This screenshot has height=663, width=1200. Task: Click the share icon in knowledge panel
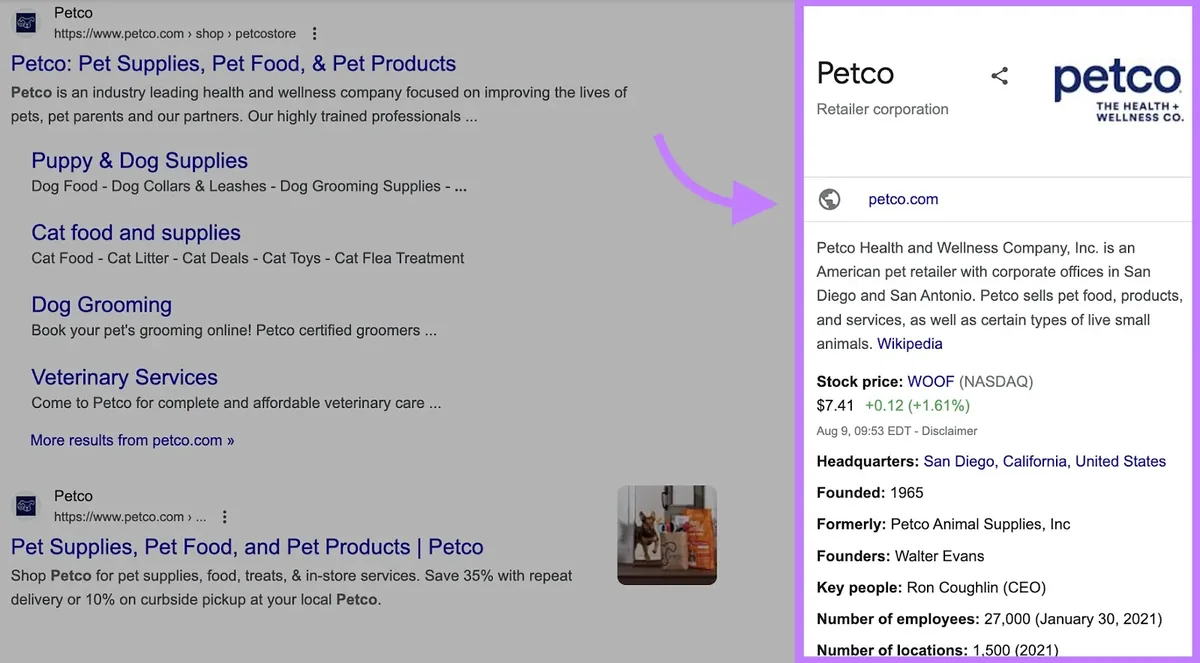click(999, 75)
